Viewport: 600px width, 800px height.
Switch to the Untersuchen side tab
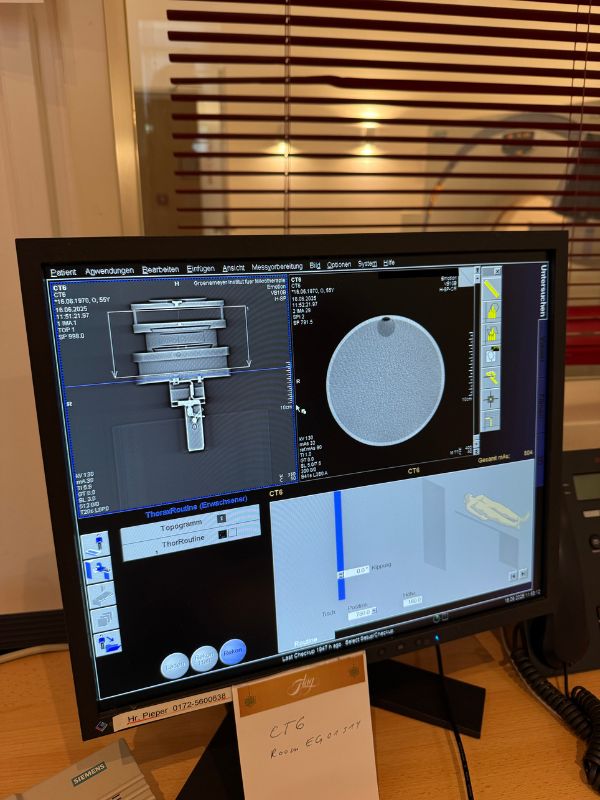pyautogui.click(x=543, y=291)
